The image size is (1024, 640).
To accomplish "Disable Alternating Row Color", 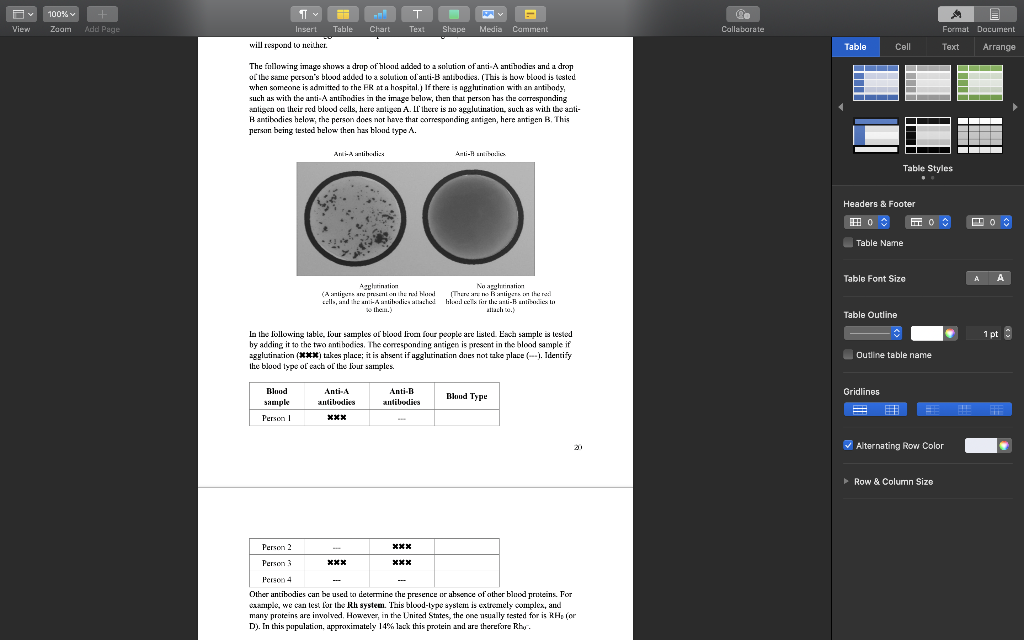I will pos(848,445).
